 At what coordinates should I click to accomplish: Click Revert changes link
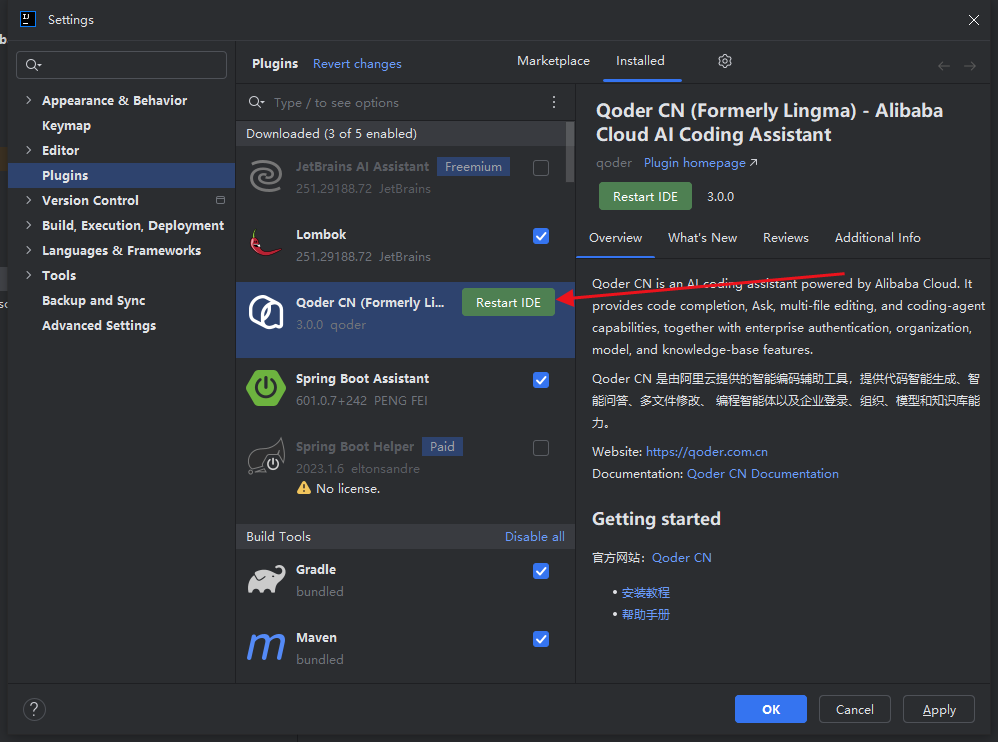(x=357, y=64)
